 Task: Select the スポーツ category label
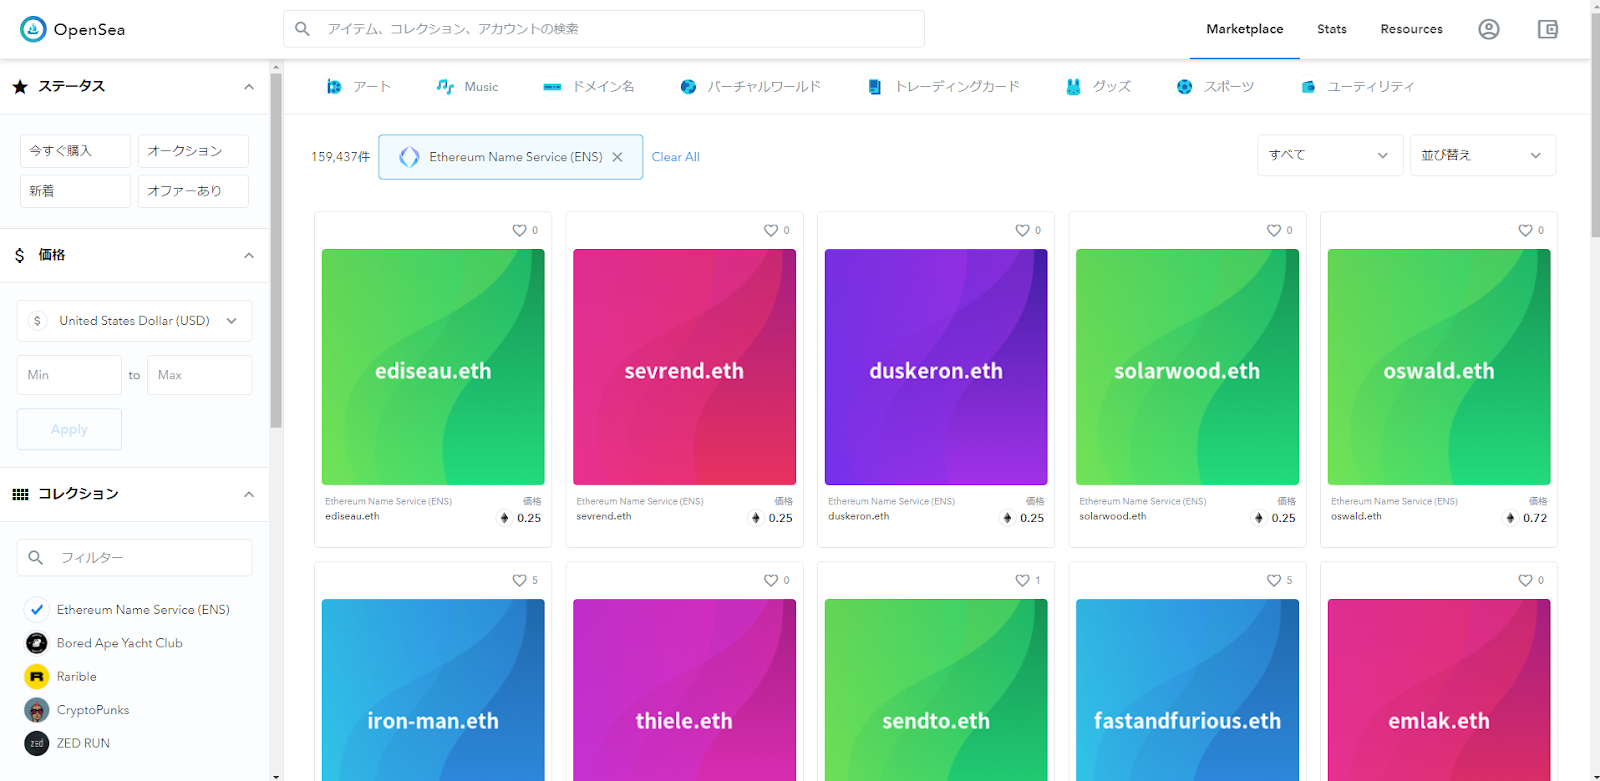pyautogui.click(x=1229, y=87)
